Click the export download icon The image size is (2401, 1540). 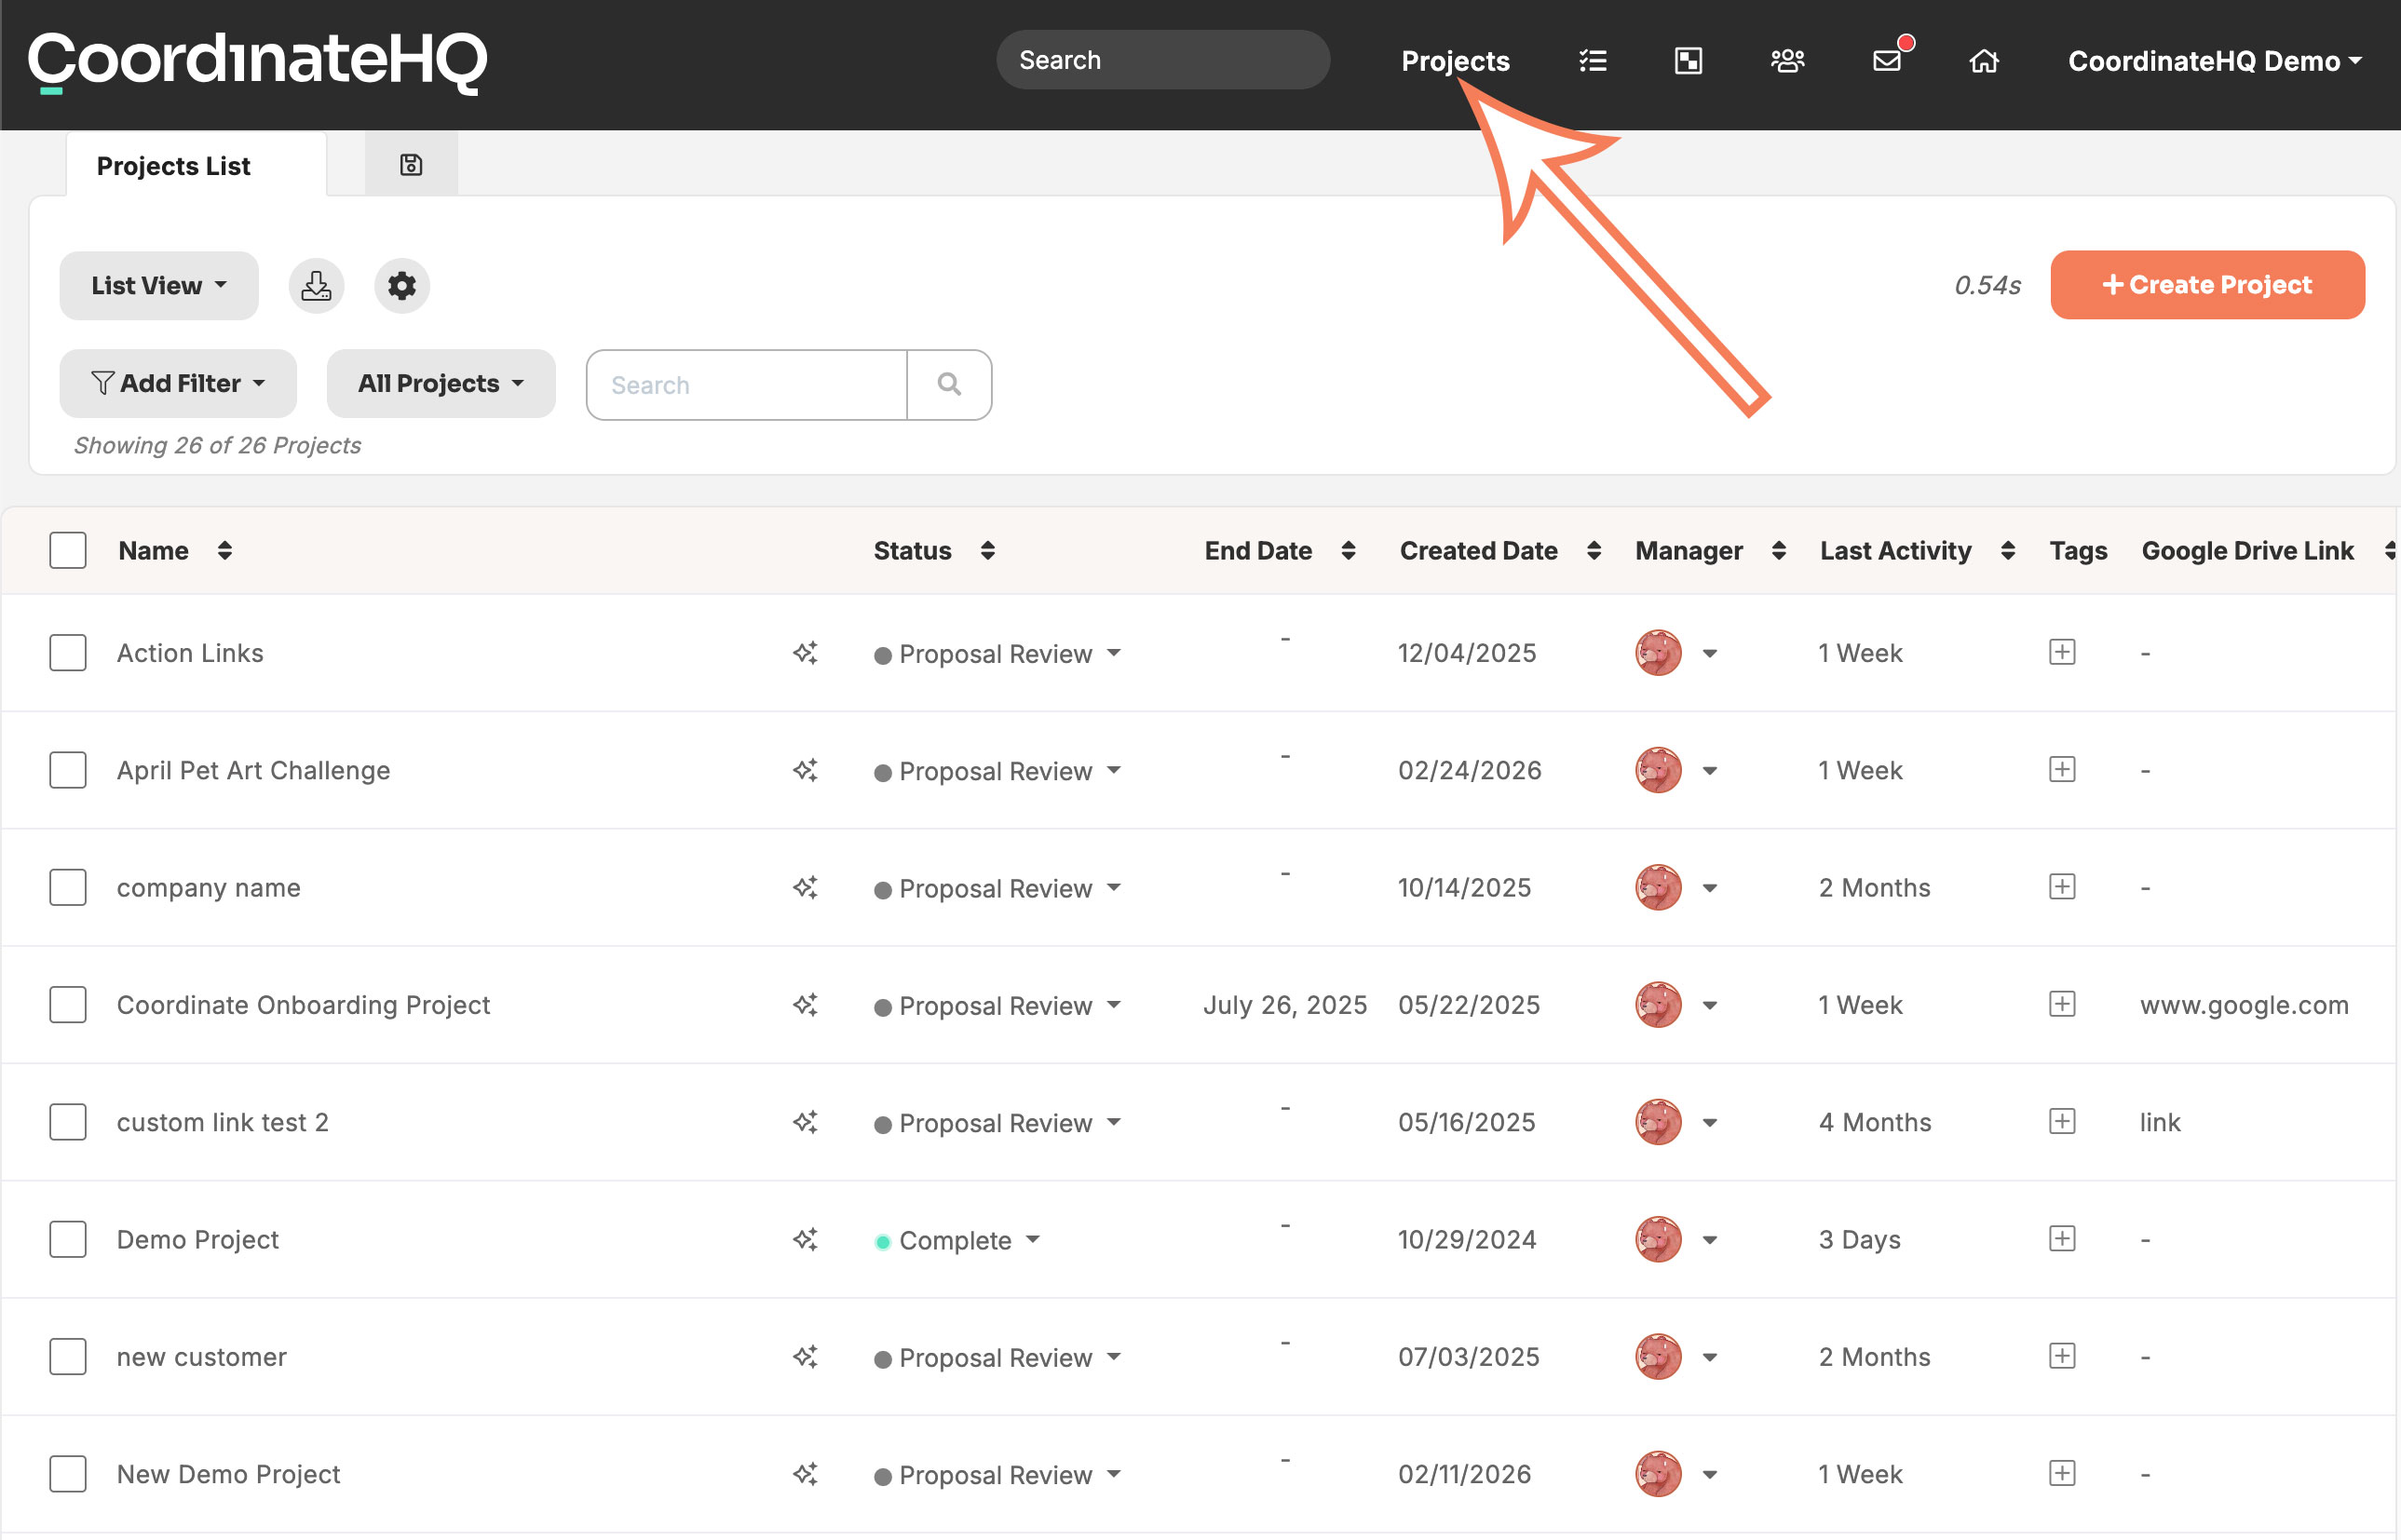click(x=316, y=286)
